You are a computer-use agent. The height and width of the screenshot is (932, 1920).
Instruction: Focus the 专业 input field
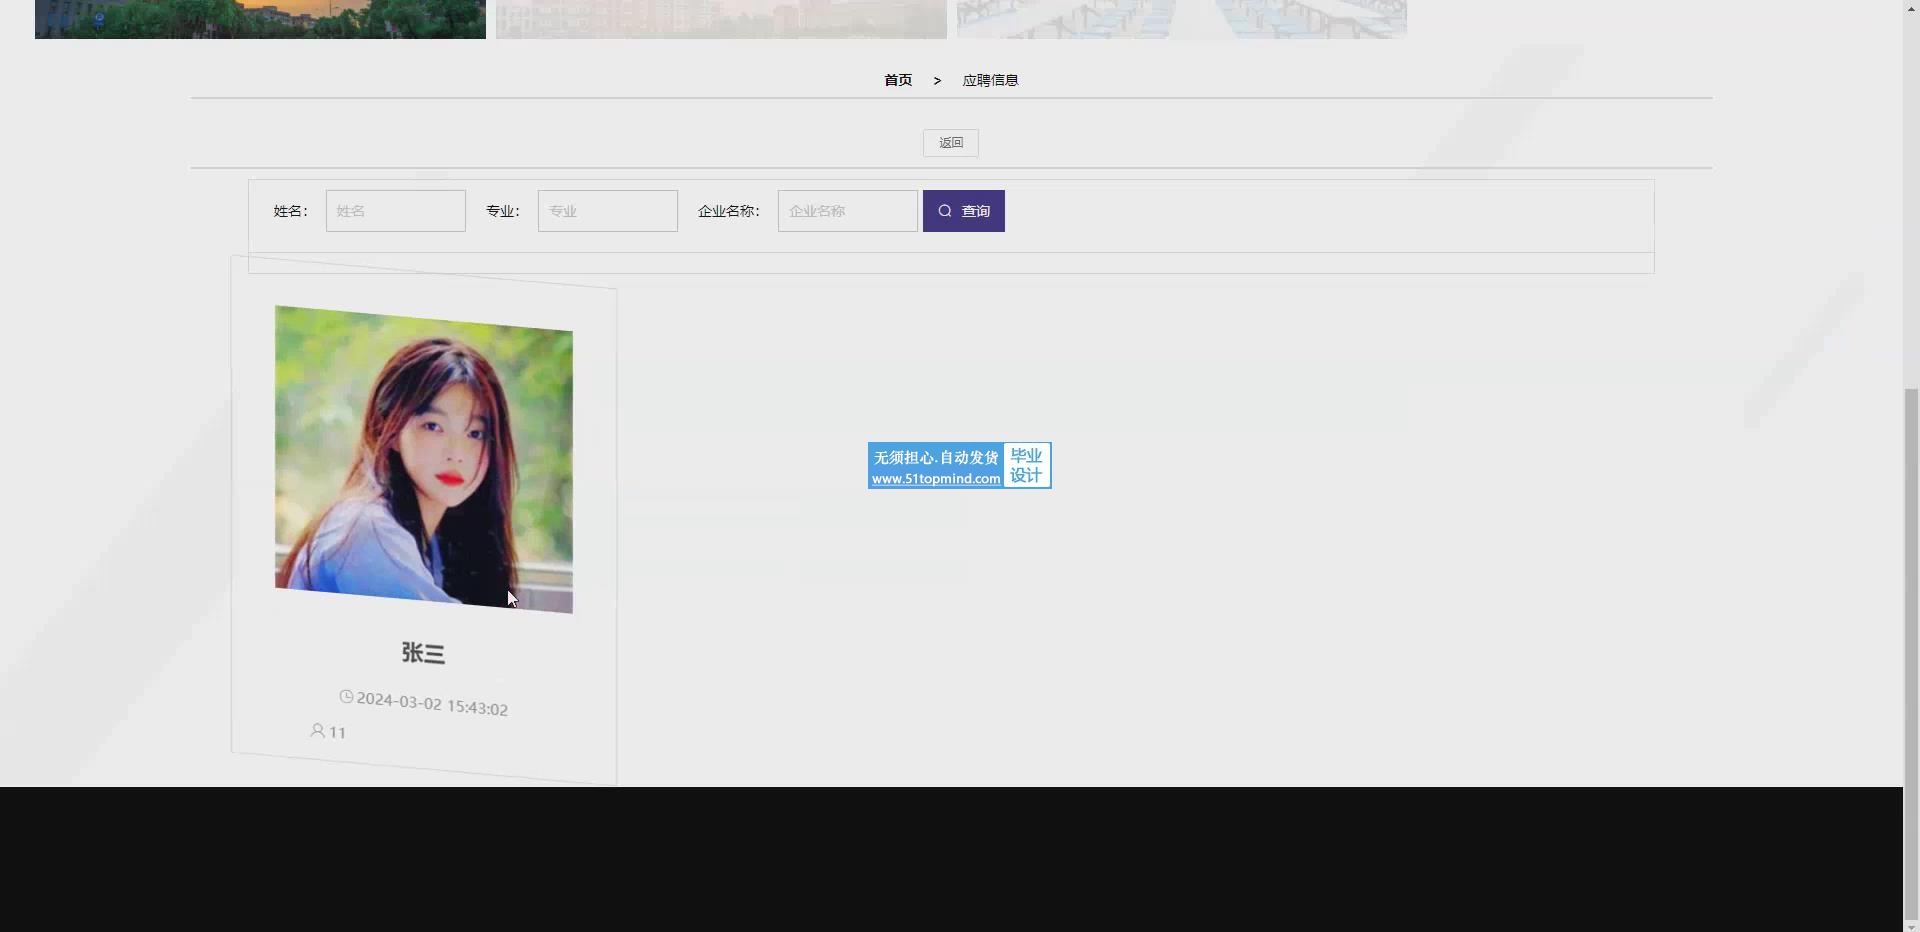click(608, 211)
